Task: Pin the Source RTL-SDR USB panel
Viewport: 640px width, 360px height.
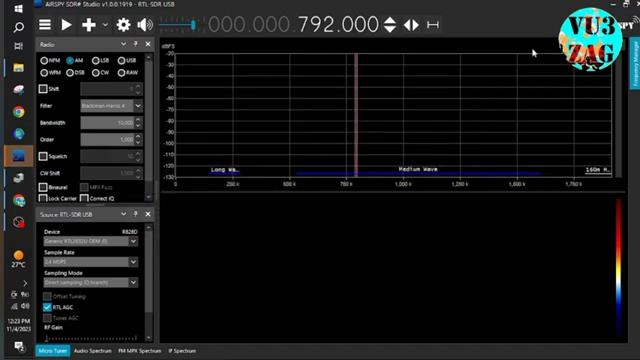Action: coord(136,214)
